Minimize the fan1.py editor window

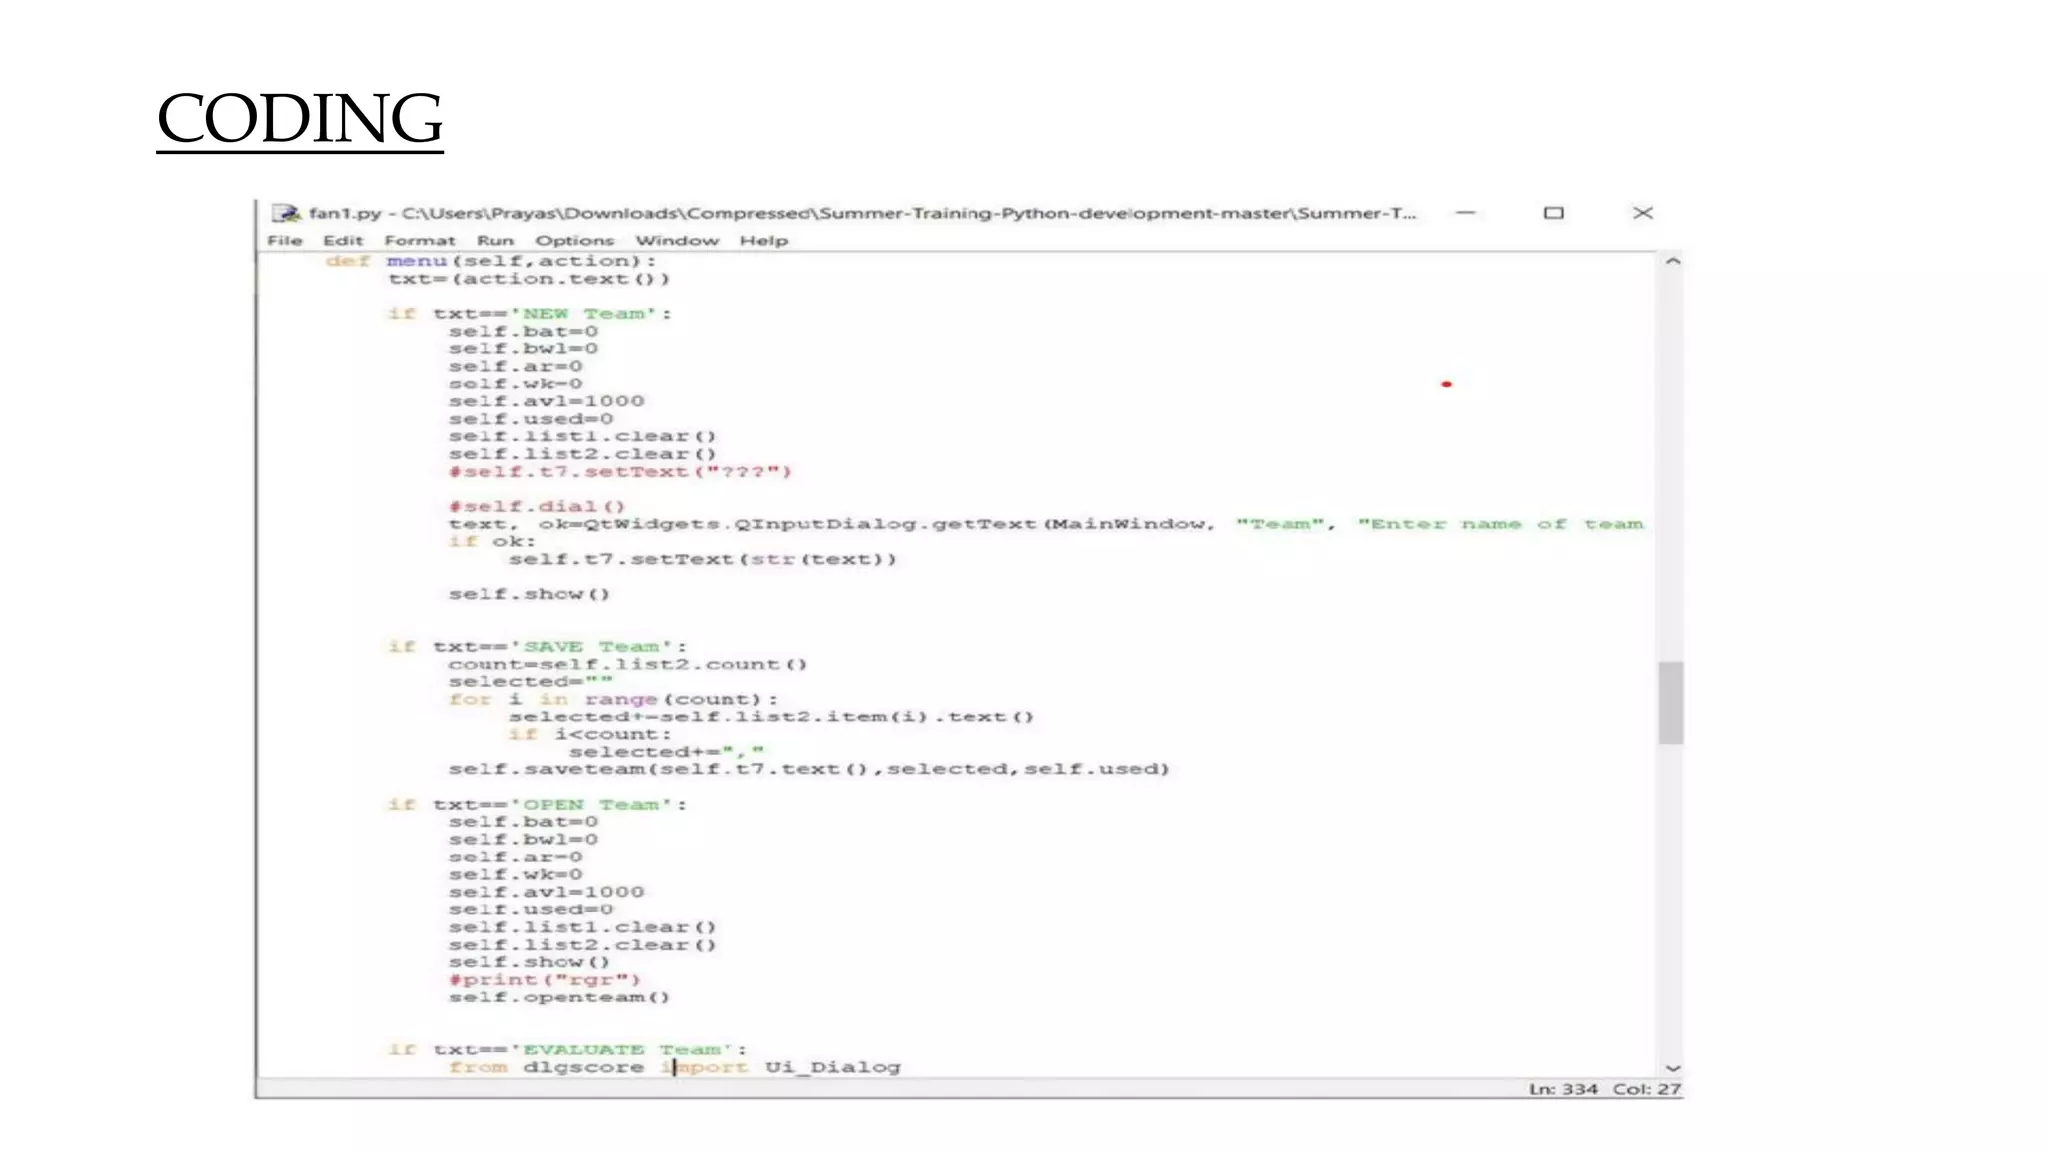pos(1466,213)
